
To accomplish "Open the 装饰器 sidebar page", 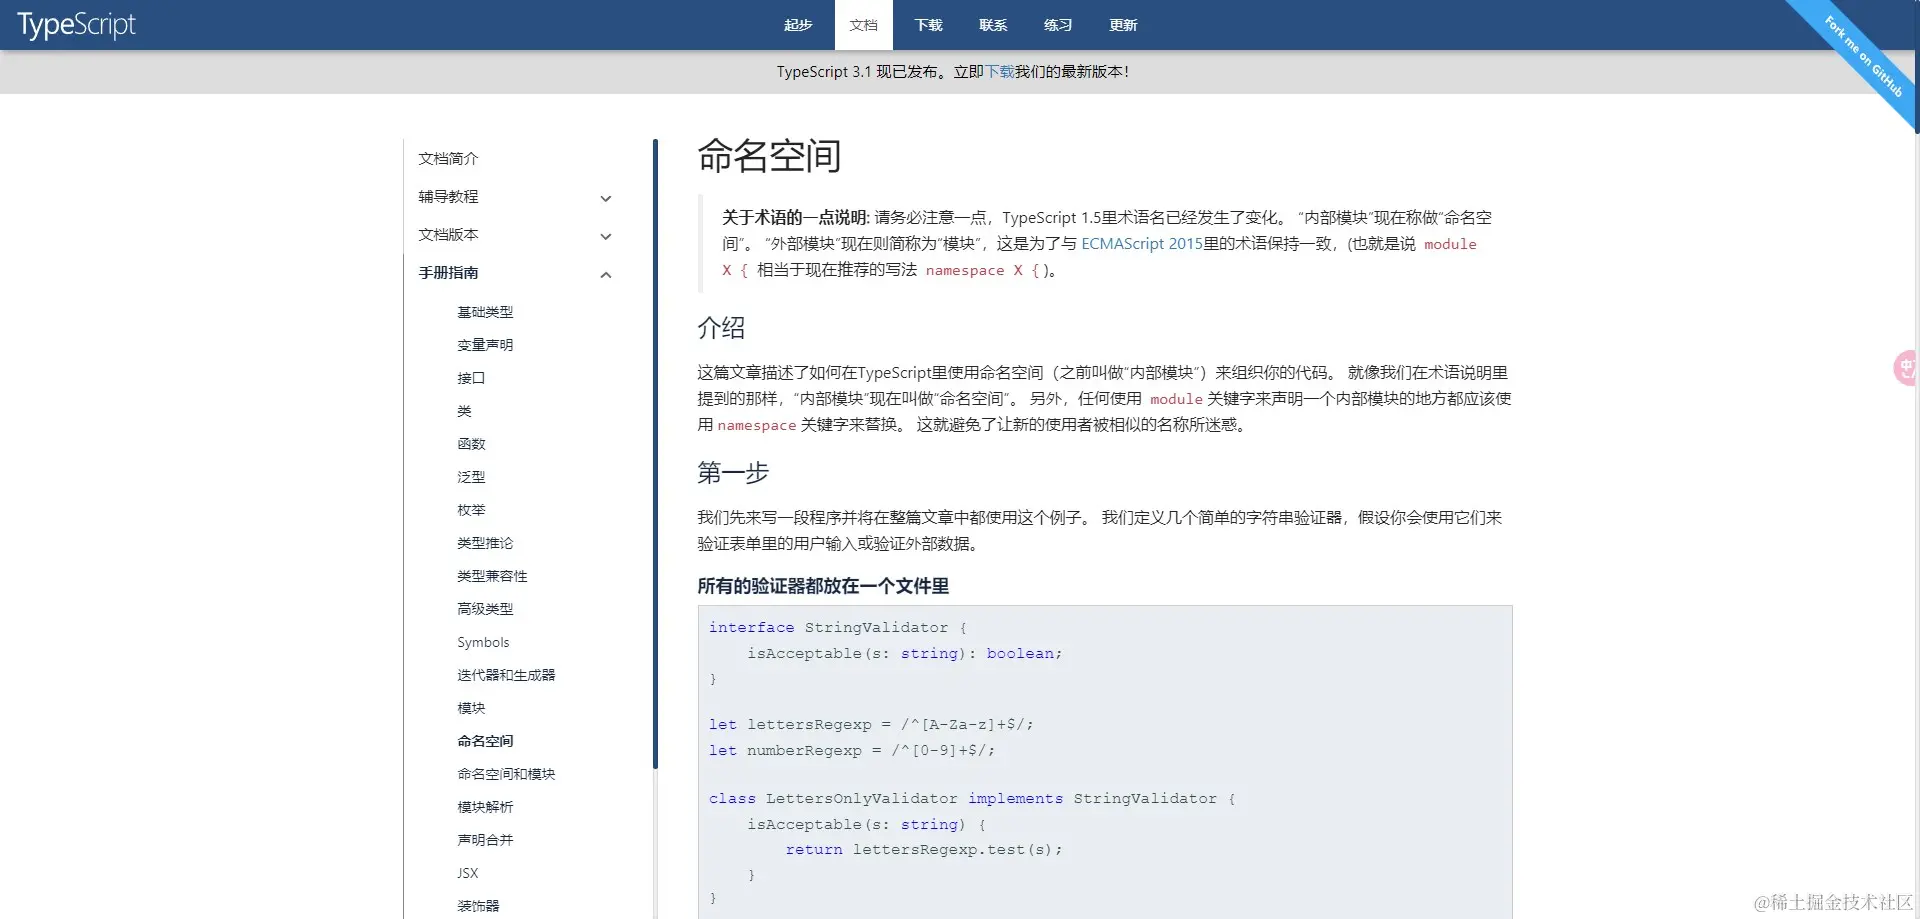I will [x=478, y=906].
